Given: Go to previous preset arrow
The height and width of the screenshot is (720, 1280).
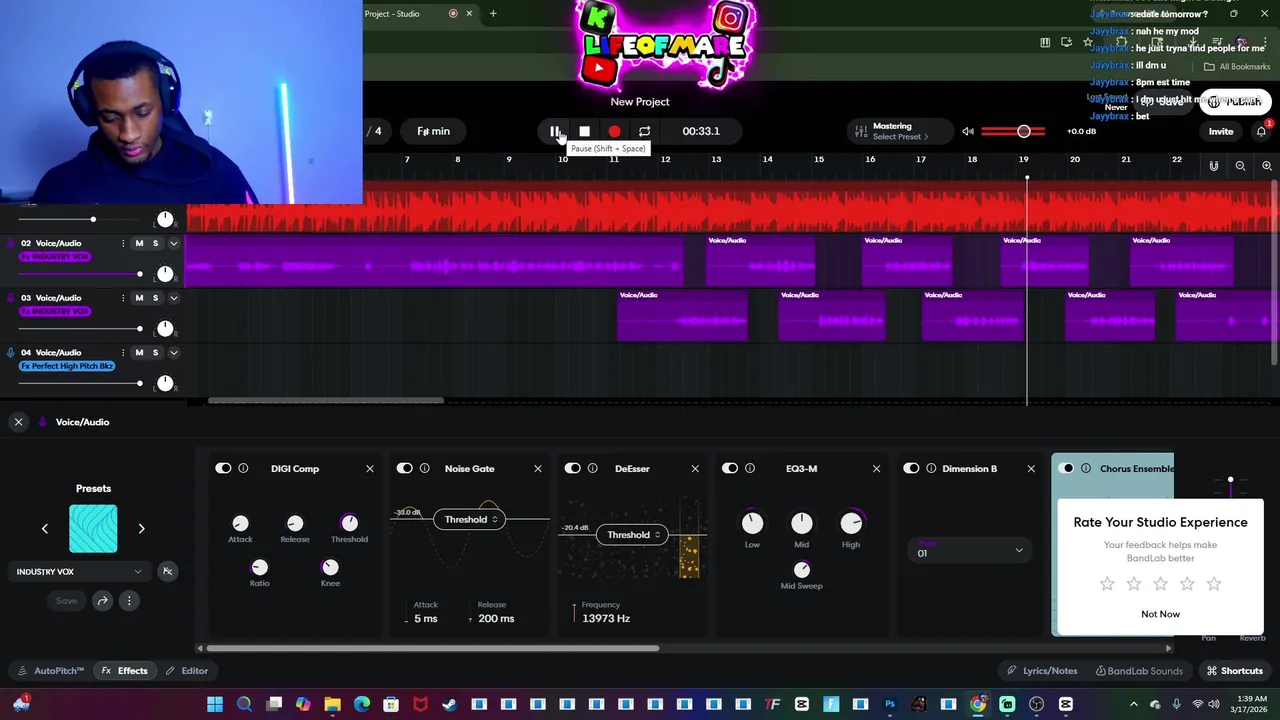Looking at the screenshot, I should tap(45, 528).
